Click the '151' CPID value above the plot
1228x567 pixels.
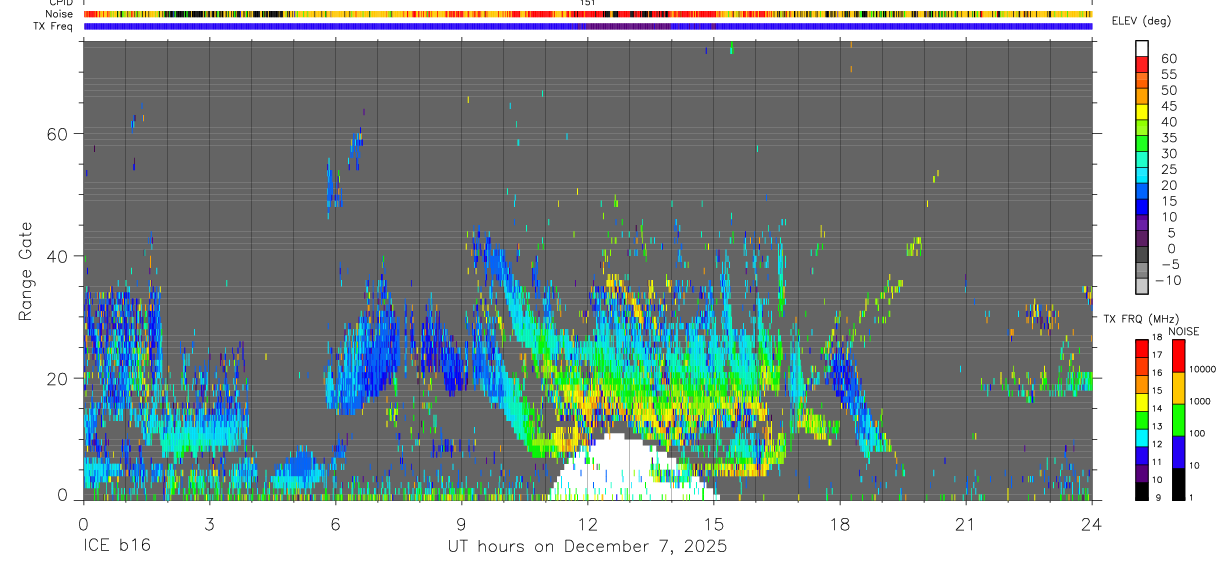(x=587, y=3)
